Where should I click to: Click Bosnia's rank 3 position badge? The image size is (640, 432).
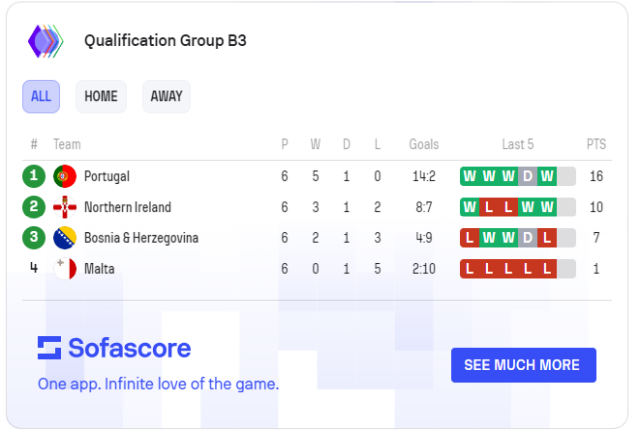click(x=34, y=238)
